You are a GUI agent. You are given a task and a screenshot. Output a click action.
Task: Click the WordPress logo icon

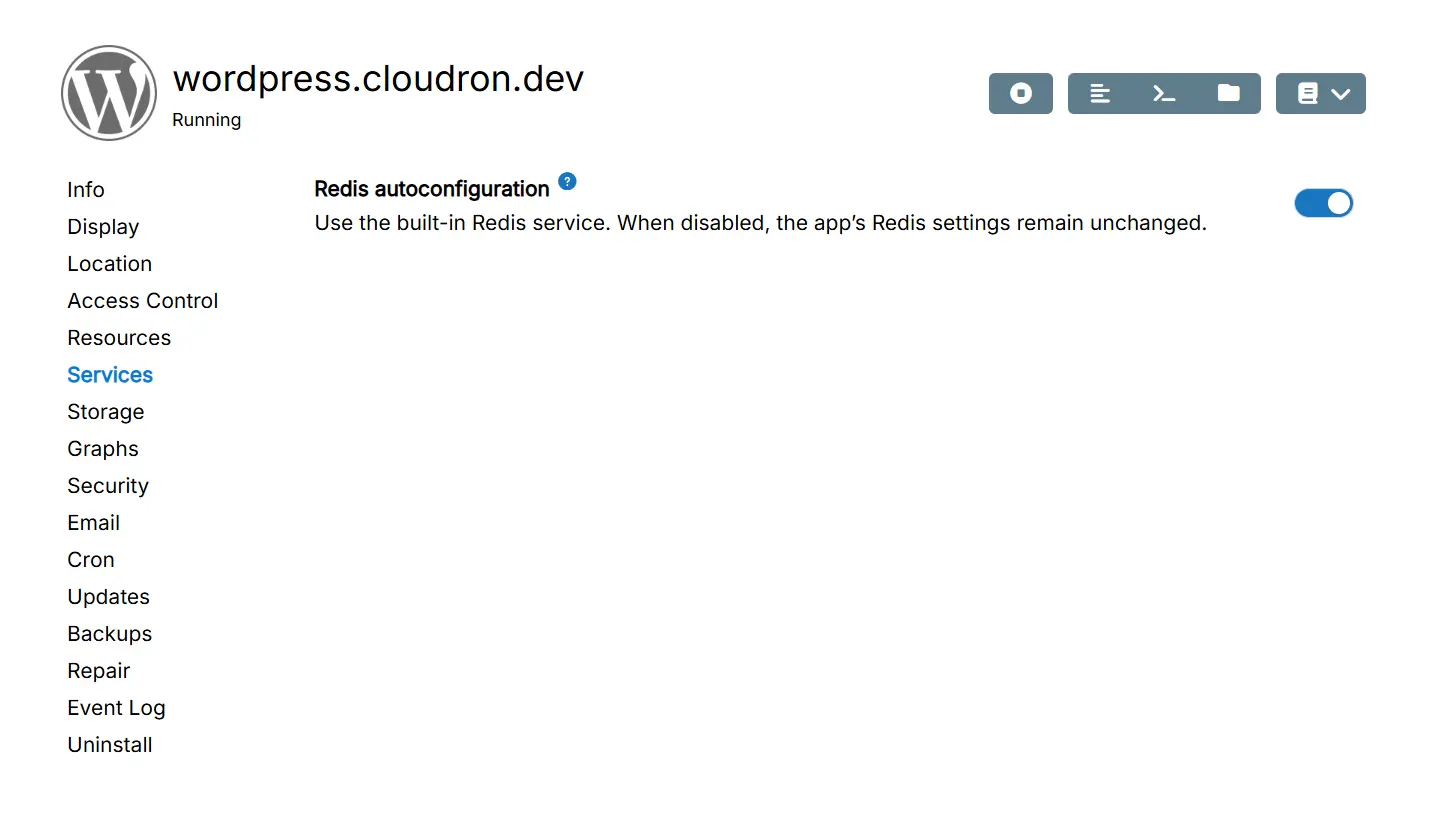109,93
